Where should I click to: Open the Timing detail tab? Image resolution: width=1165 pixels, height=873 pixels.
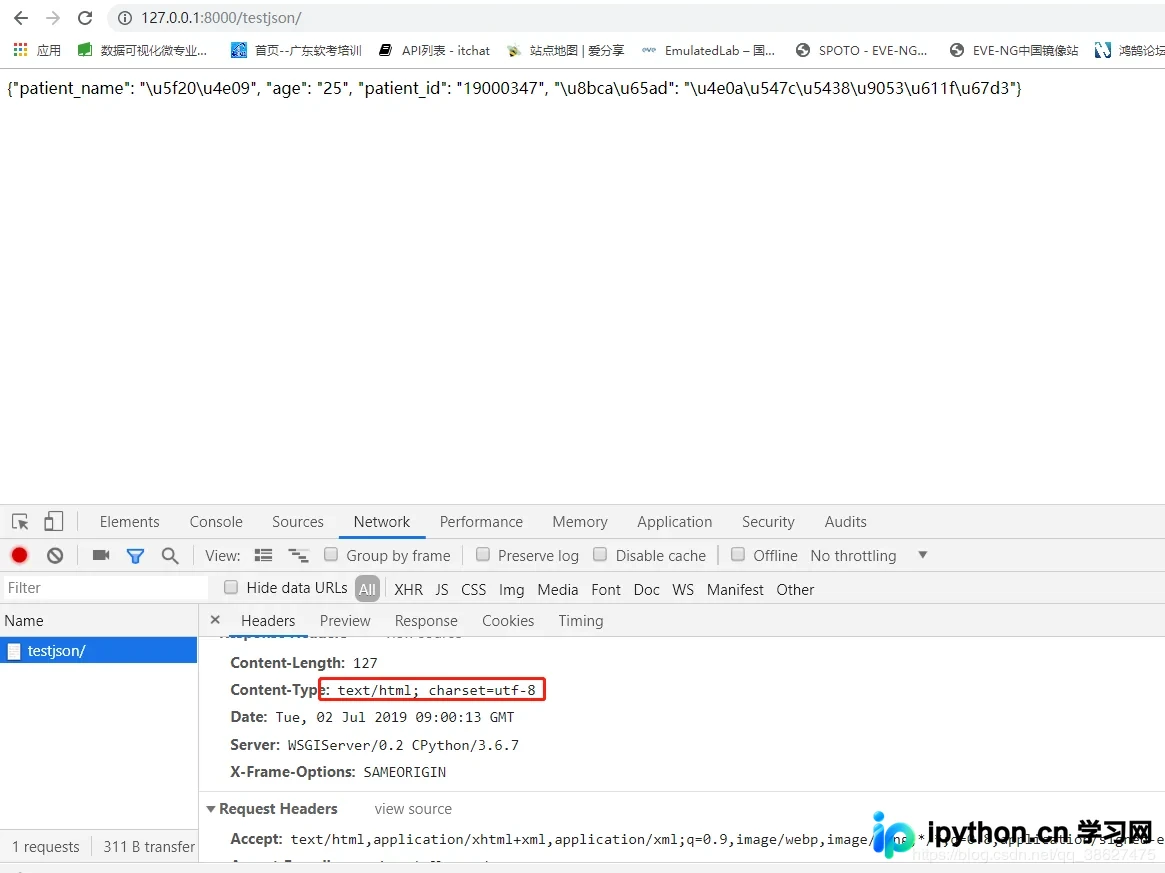[x=581, y=620]
